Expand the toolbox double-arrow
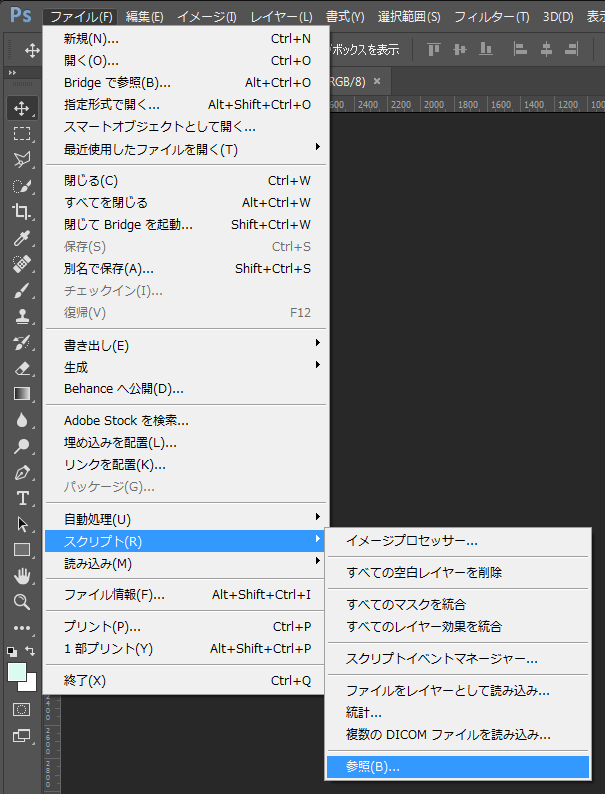 coord(12,73)
